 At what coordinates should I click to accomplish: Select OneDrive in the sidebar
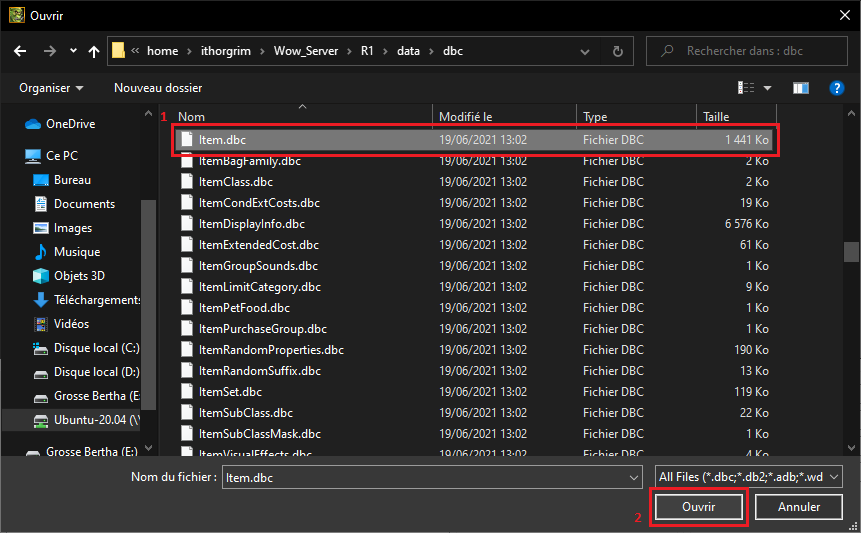pos(70,124)
